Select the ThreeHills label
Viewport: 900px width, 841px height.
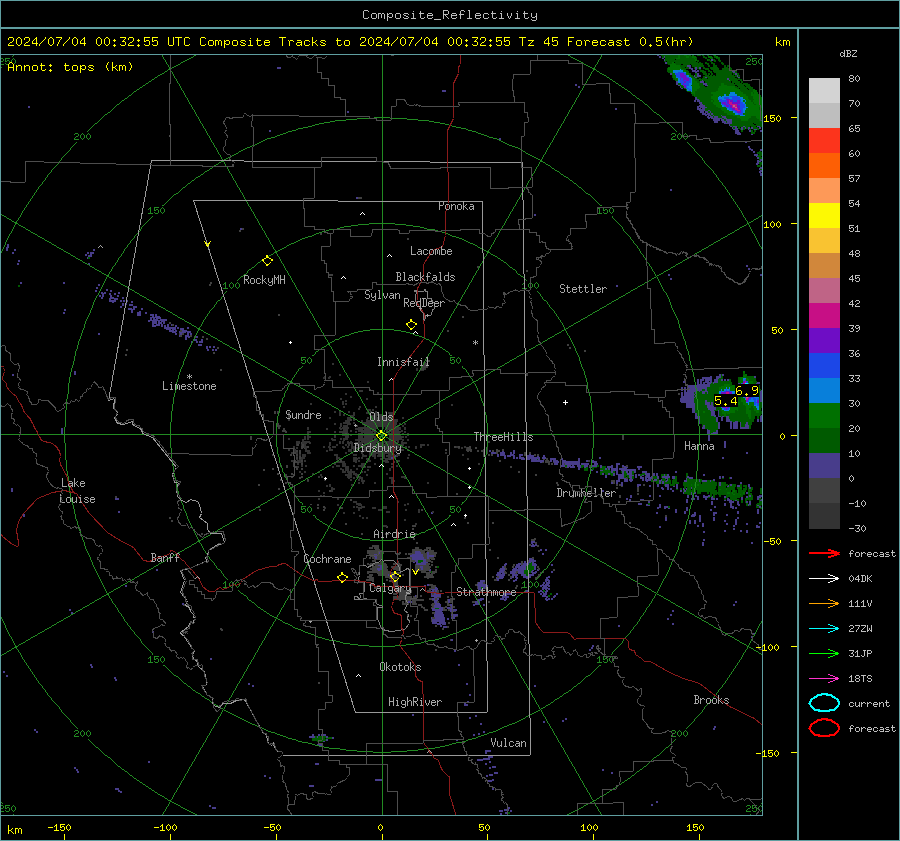tap(503, 437)
